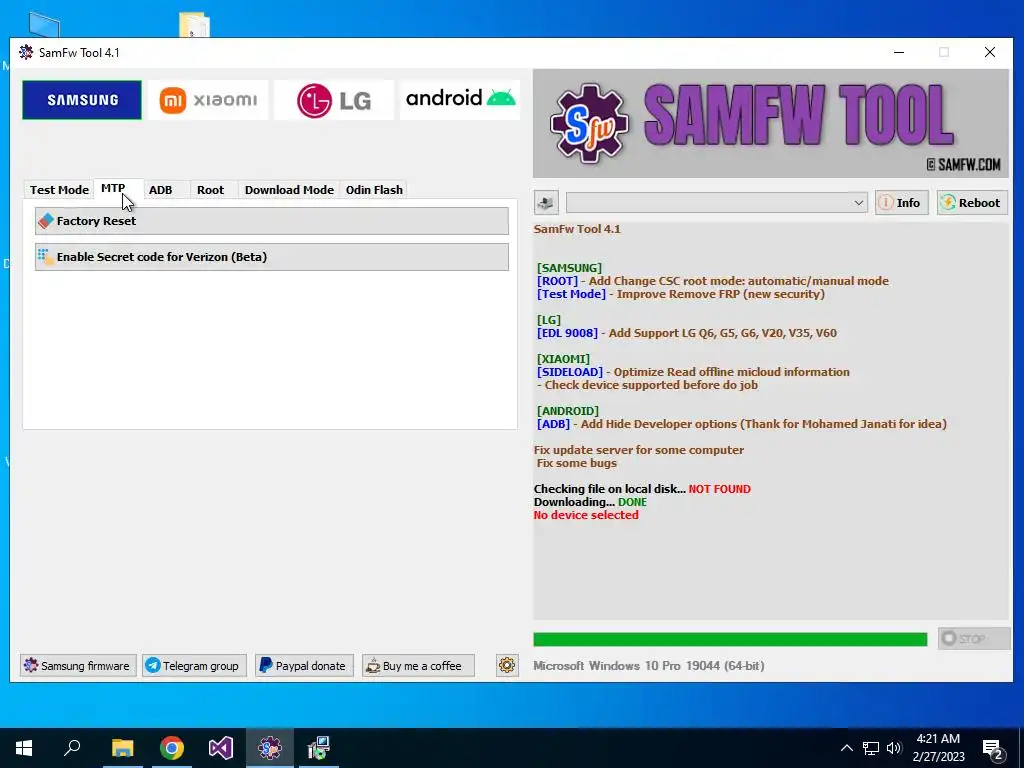The width and height of the screenshot is (1024, 768).
Task: Click SamFw Tool taskbar icon
Action: pyautogui.click(x=270, y=748)
